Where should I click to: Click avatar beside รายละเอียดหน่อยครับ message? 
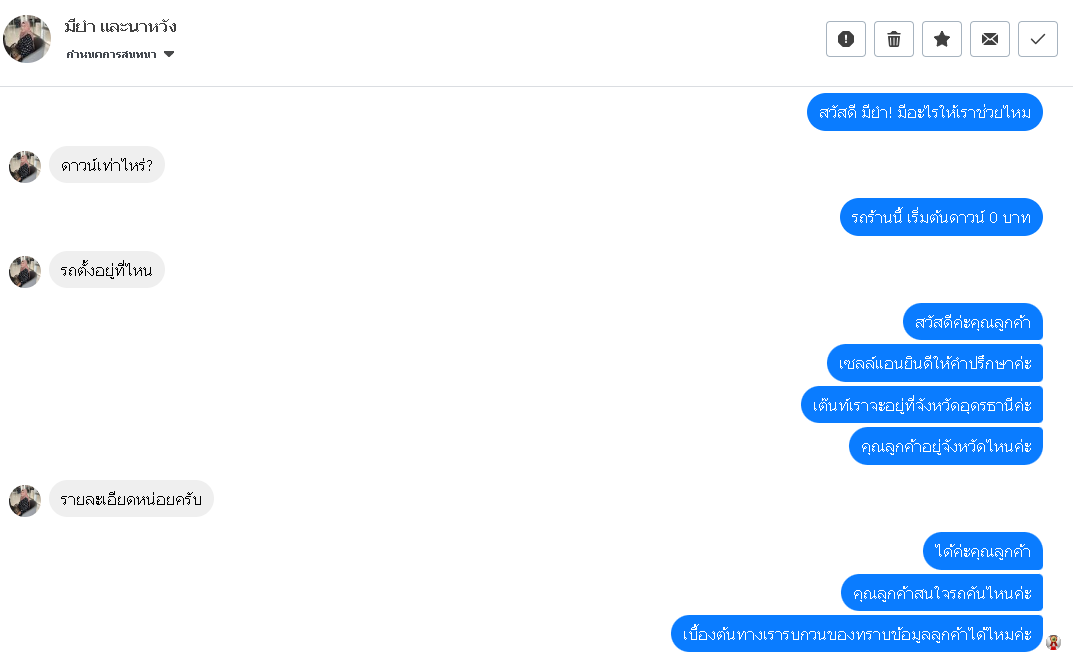tap(25, 501)
